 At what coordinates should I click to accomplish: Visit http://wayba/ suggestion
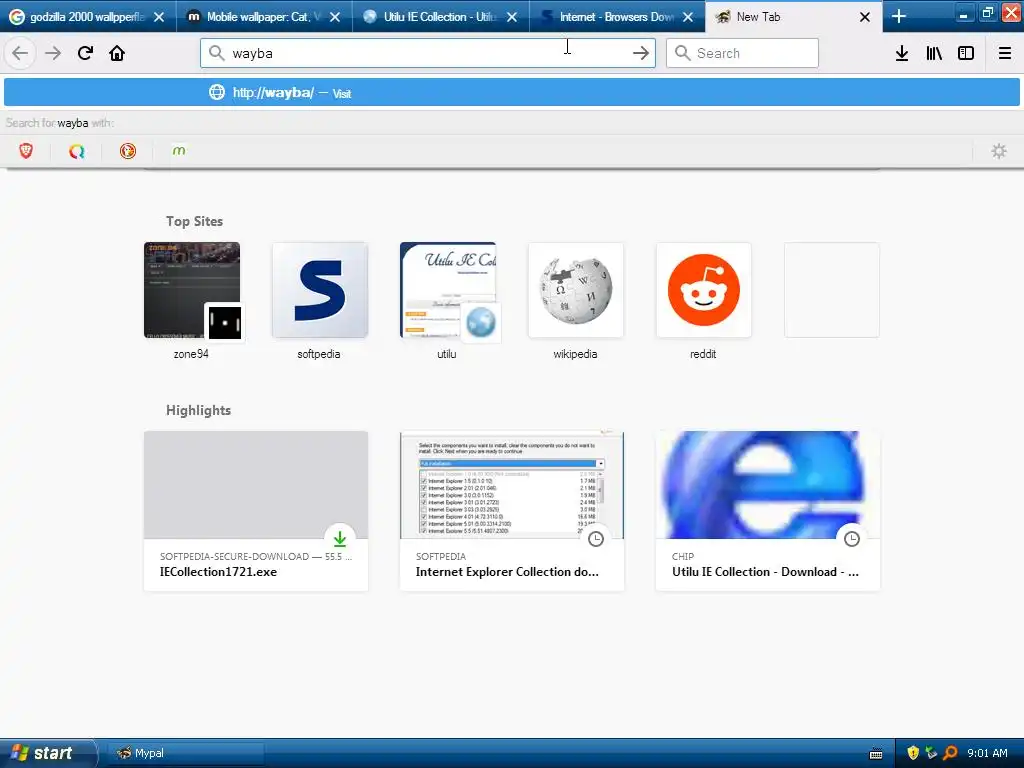pos(512,92)
